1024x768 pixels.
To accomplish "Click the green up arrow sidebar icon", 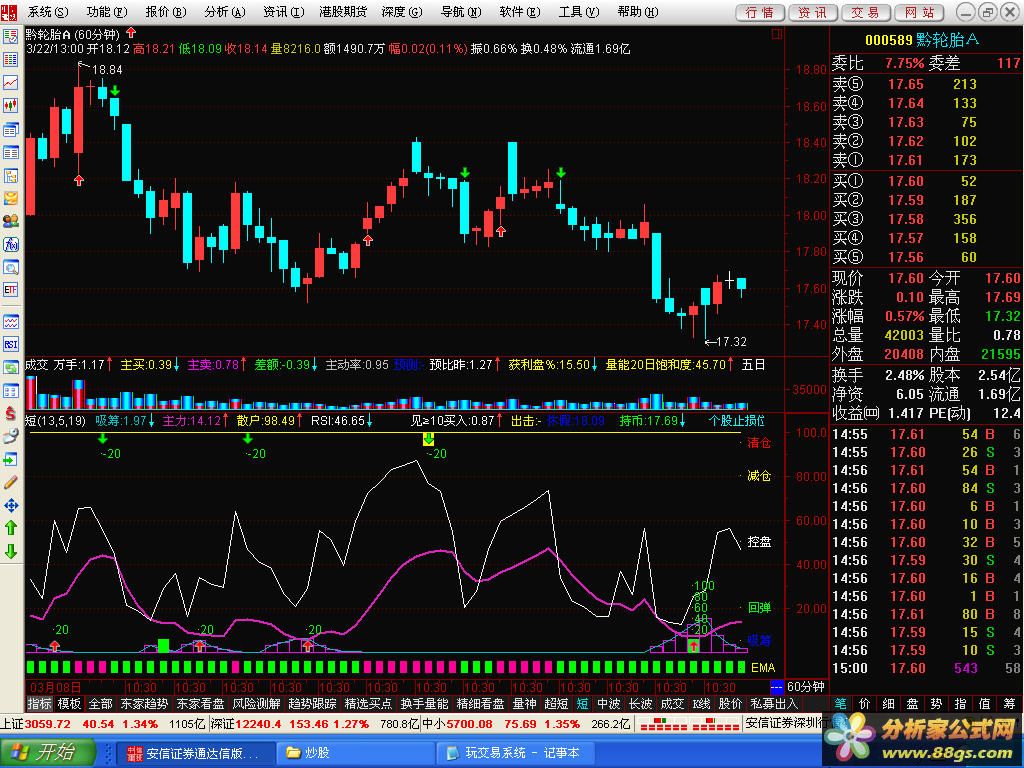I will (x=10, y=528).
